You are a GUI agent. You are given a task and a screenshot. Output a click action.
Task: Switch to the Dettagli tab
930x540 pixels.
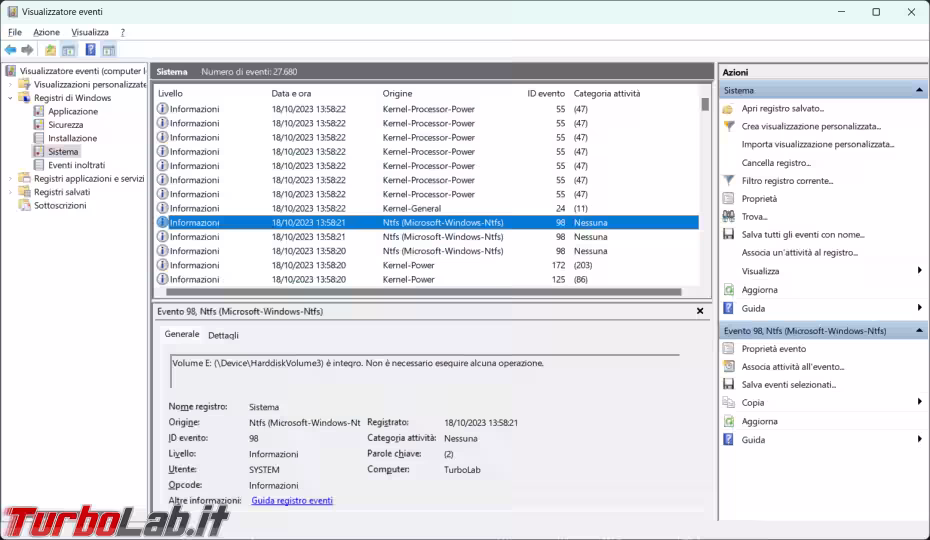224,335
